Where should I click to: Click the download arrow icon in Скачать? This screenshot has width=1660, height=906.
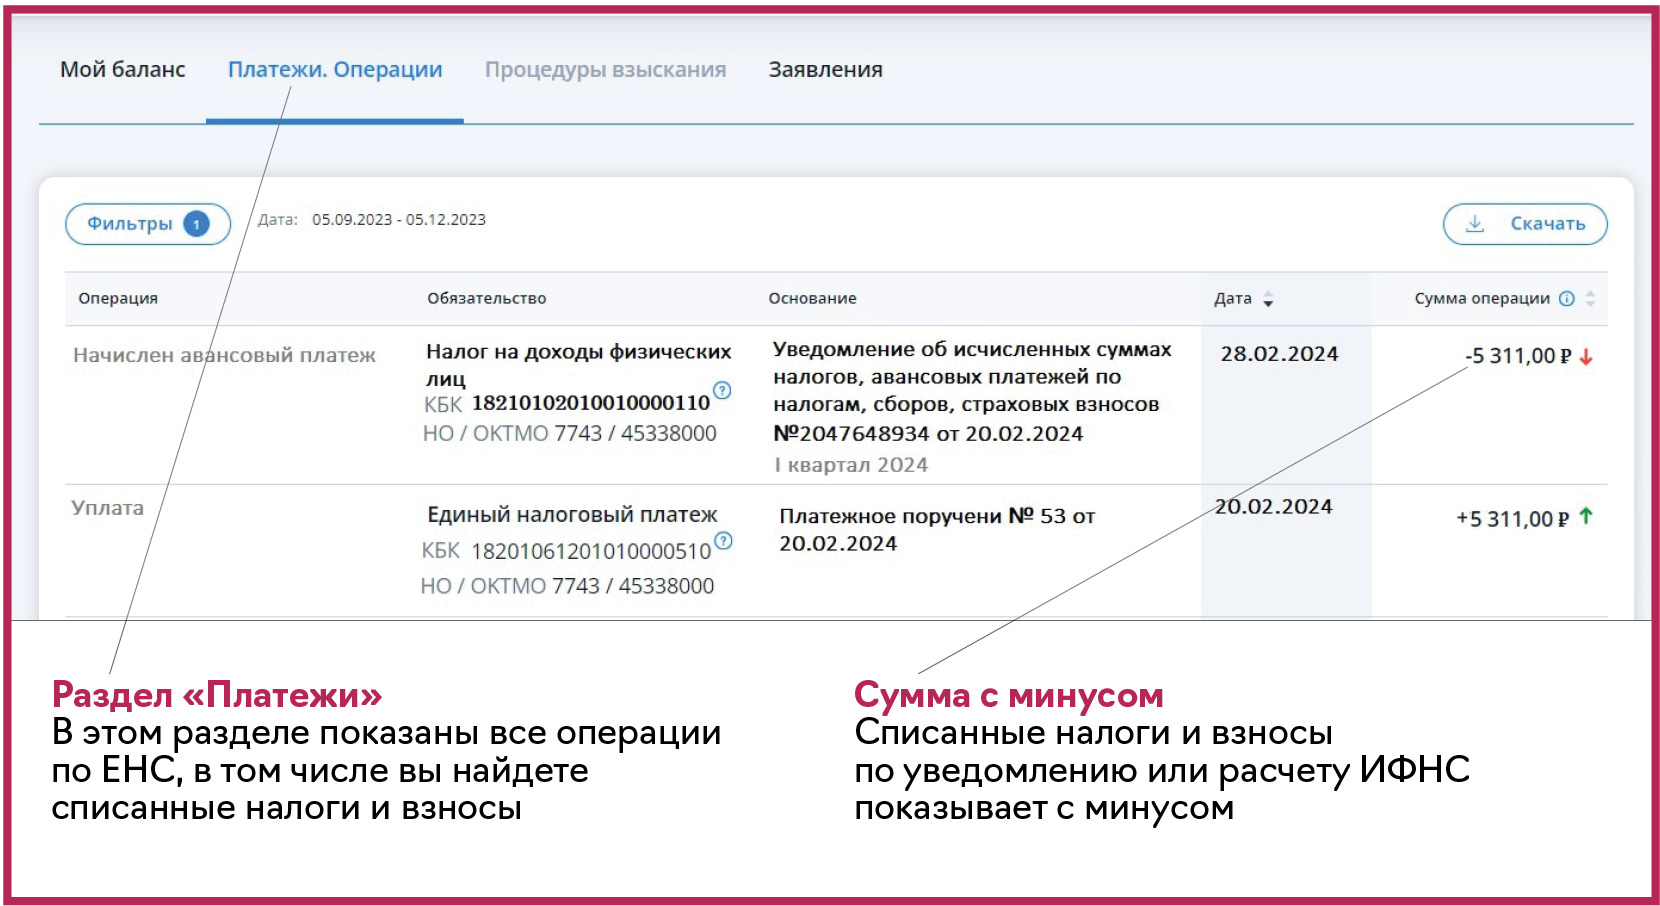pos(1475,224)
